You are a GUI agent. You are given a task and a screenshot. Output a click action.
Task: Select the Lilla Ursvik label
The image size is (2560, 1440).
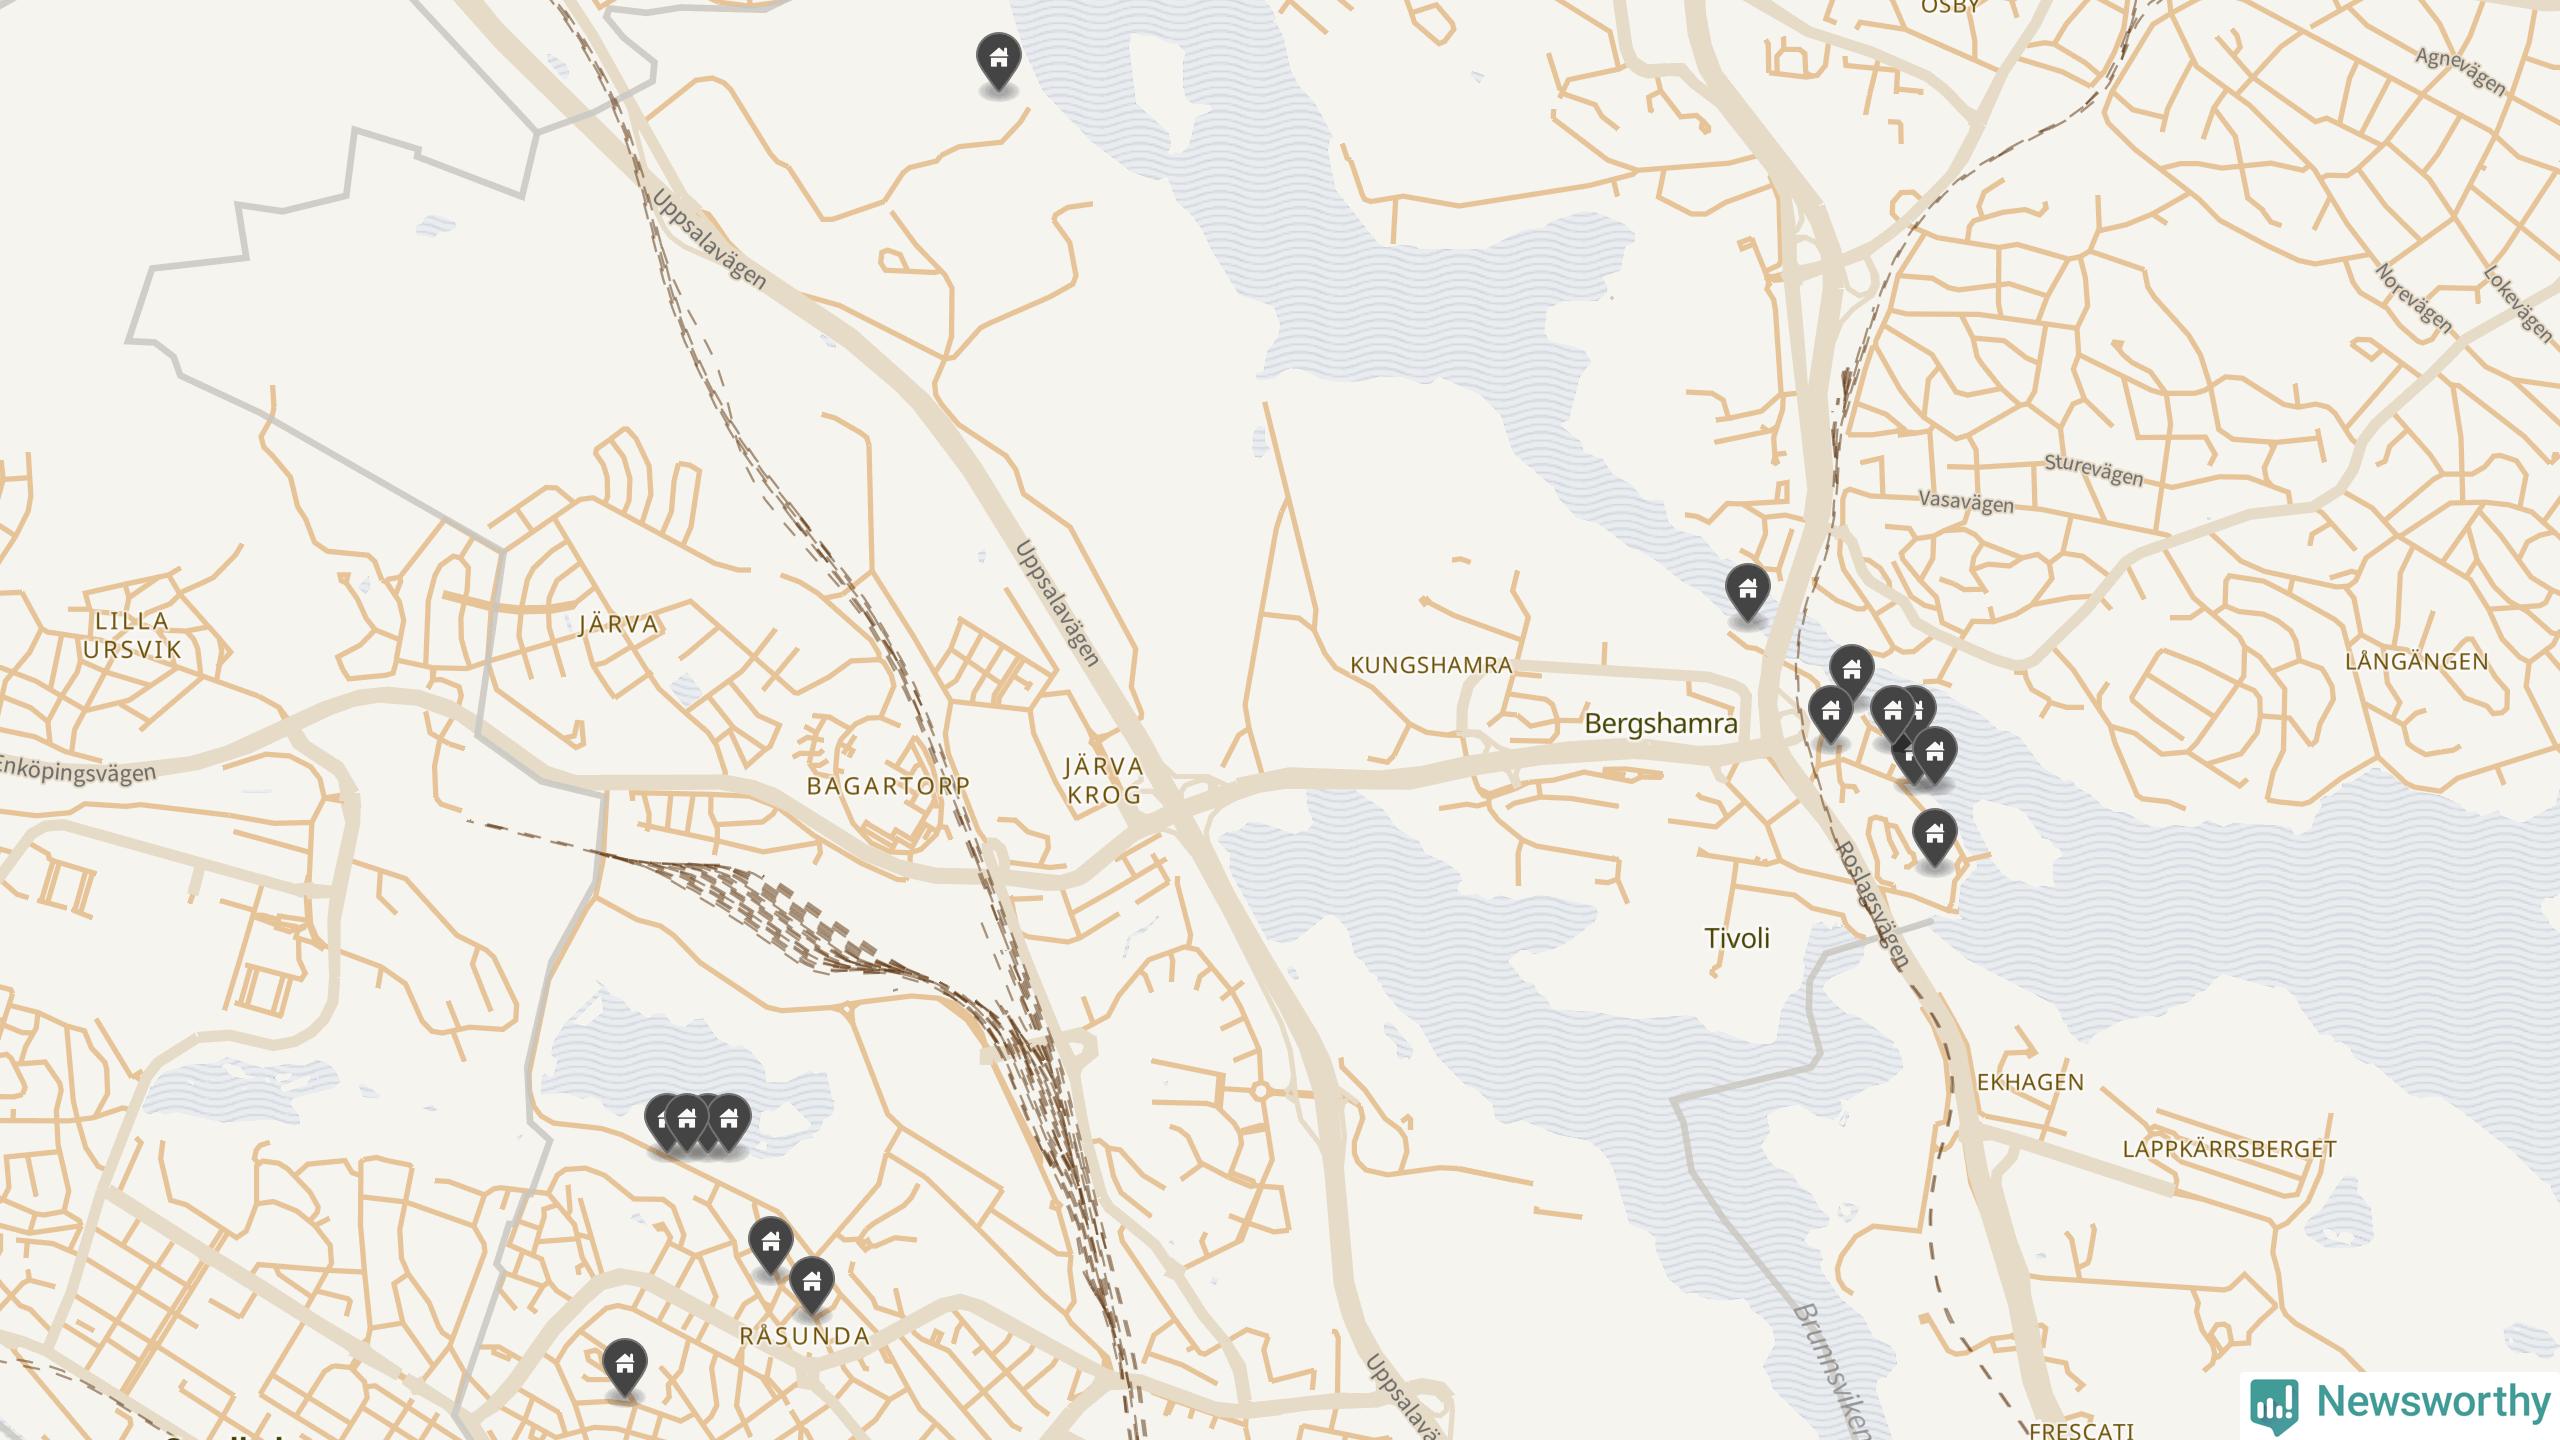coord(133,636)
